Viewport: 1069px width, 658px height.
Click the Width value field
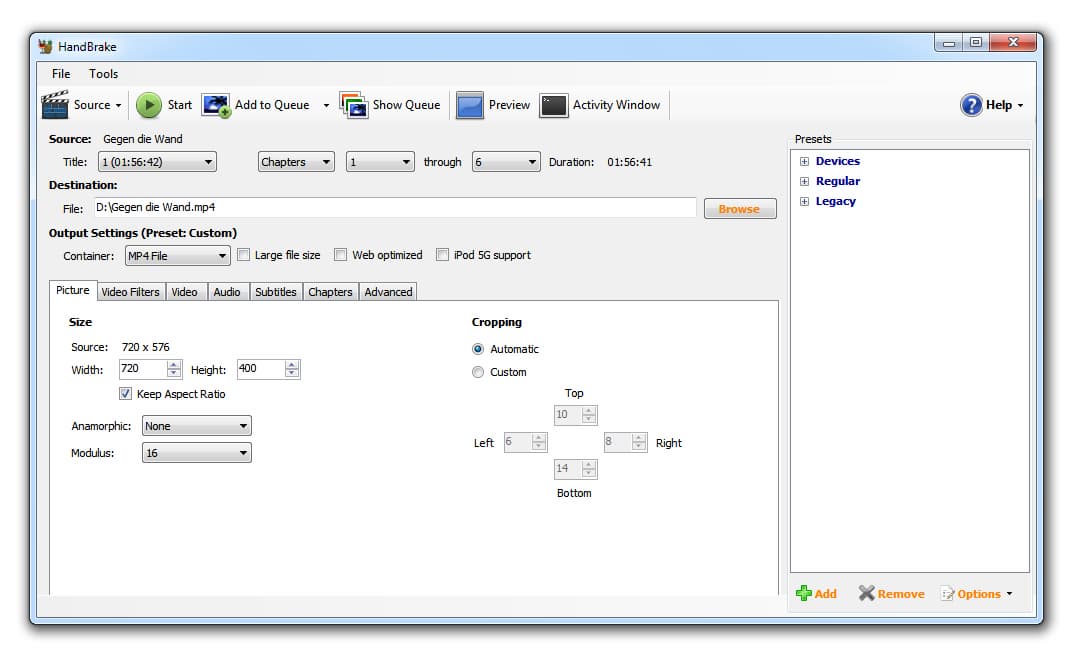(142, 369)
